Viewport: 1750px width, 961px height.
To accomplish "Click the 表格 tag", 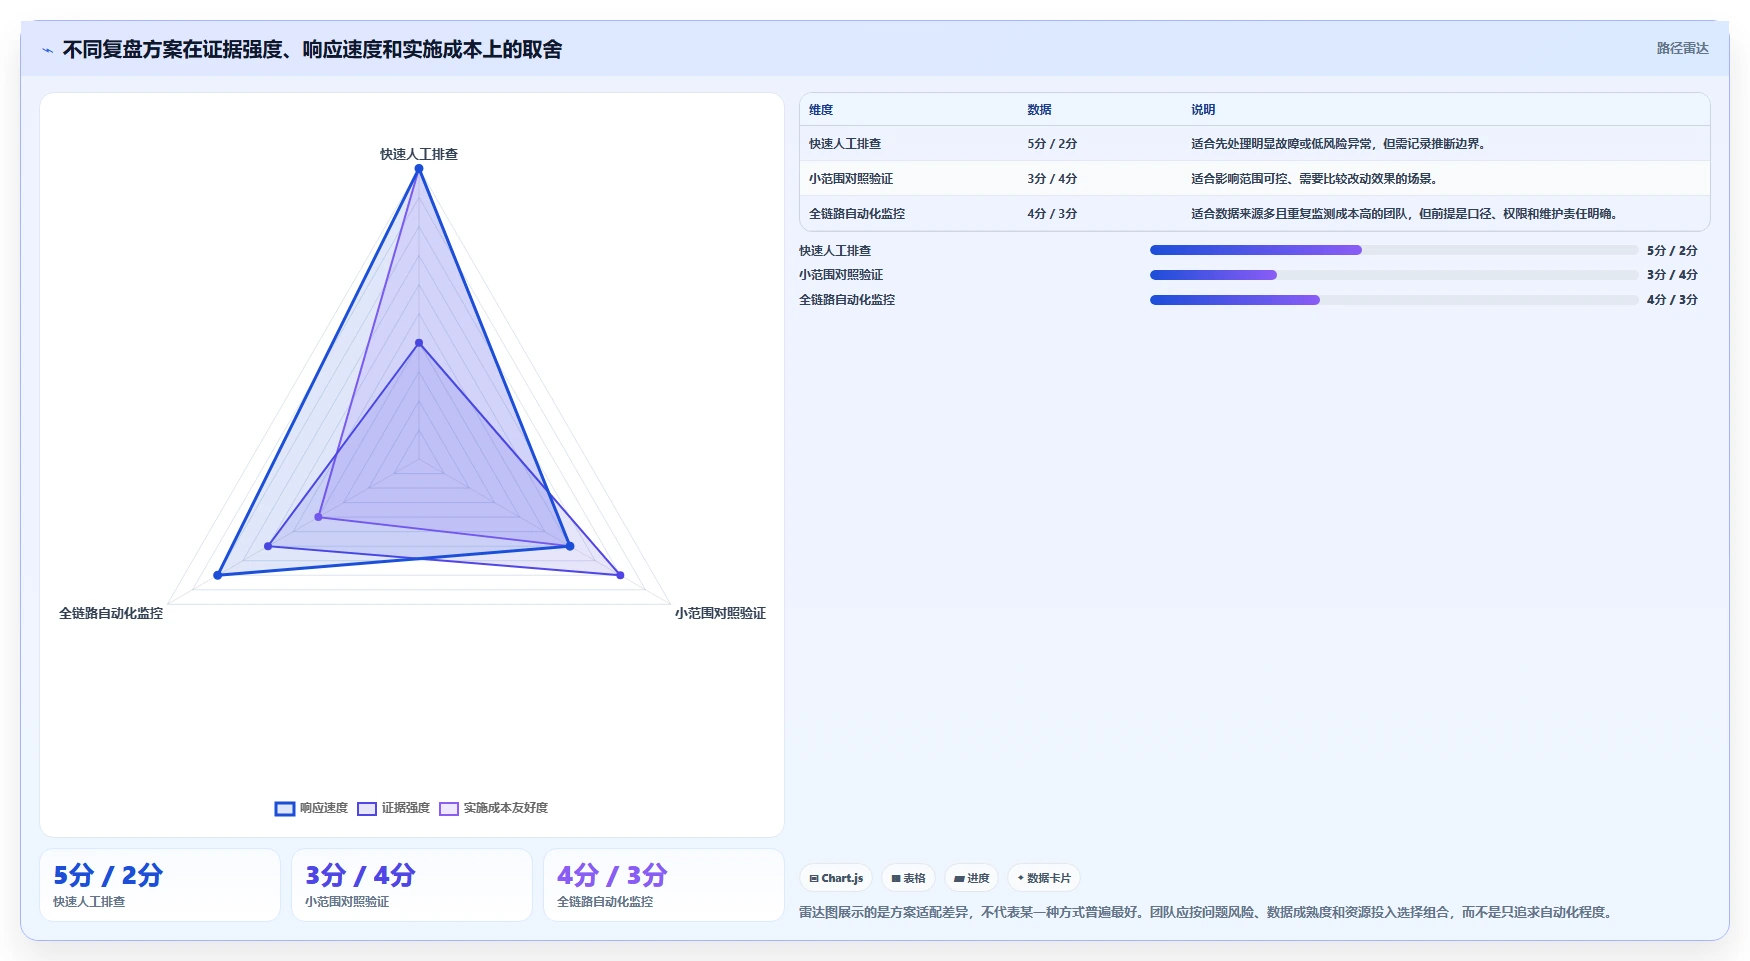I will pyautogui.click(x=908, y=878).
